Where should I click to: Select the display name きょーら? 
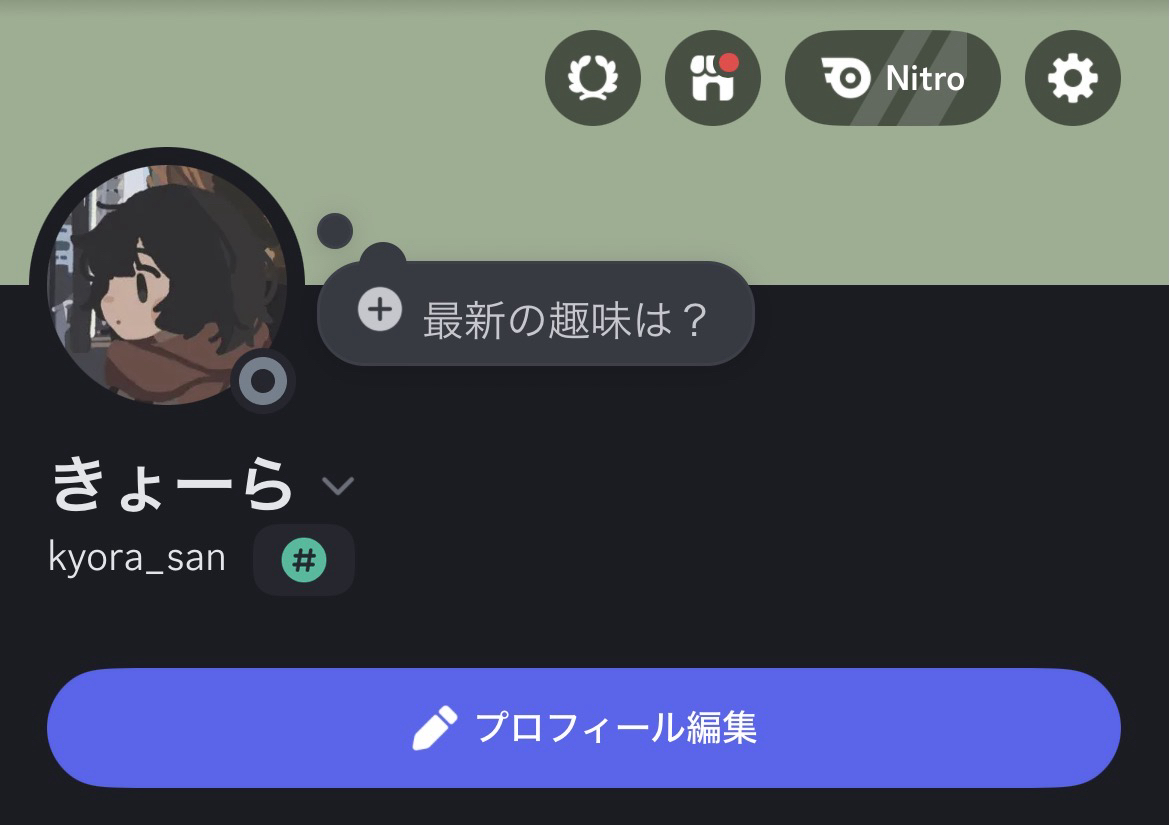click(171, 485)
